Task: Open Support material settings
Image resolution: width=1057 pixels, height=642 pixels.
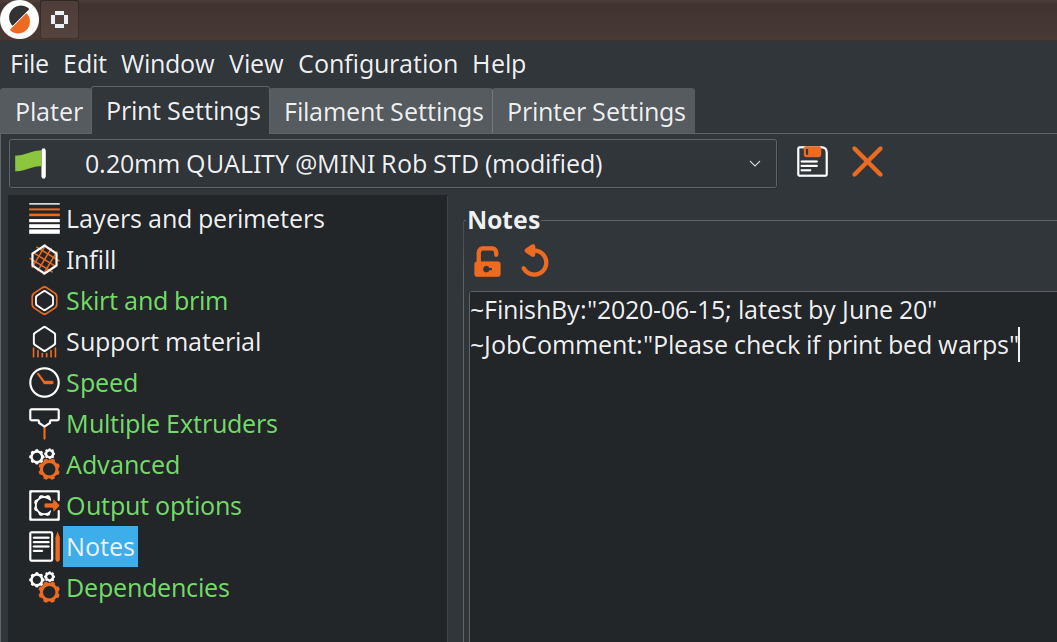Action: coord(163,342)
